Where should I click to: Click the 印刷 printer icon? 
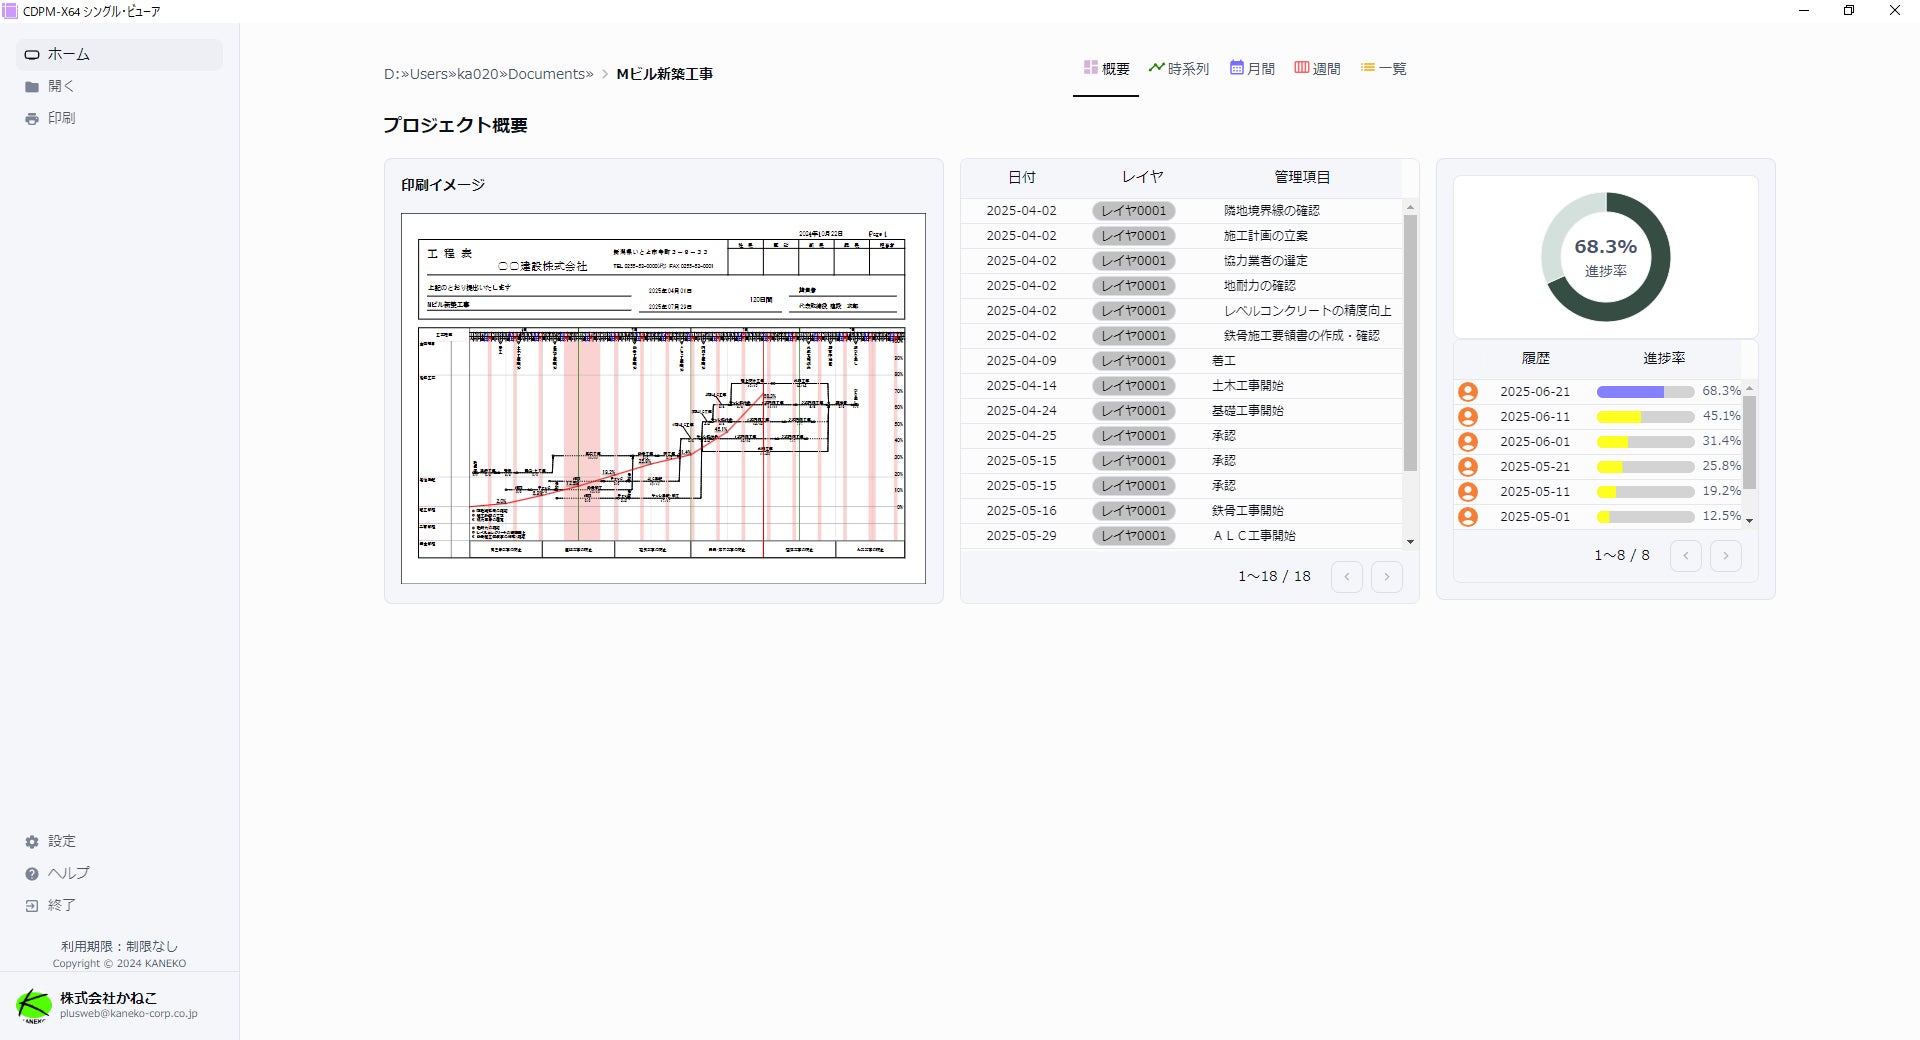pos(32,119)
